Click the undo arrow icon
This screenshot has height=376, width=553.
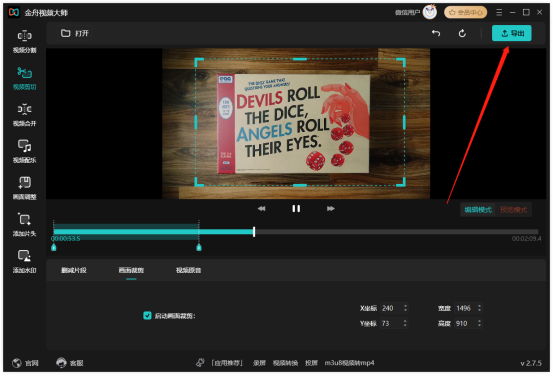click(436, 33)
